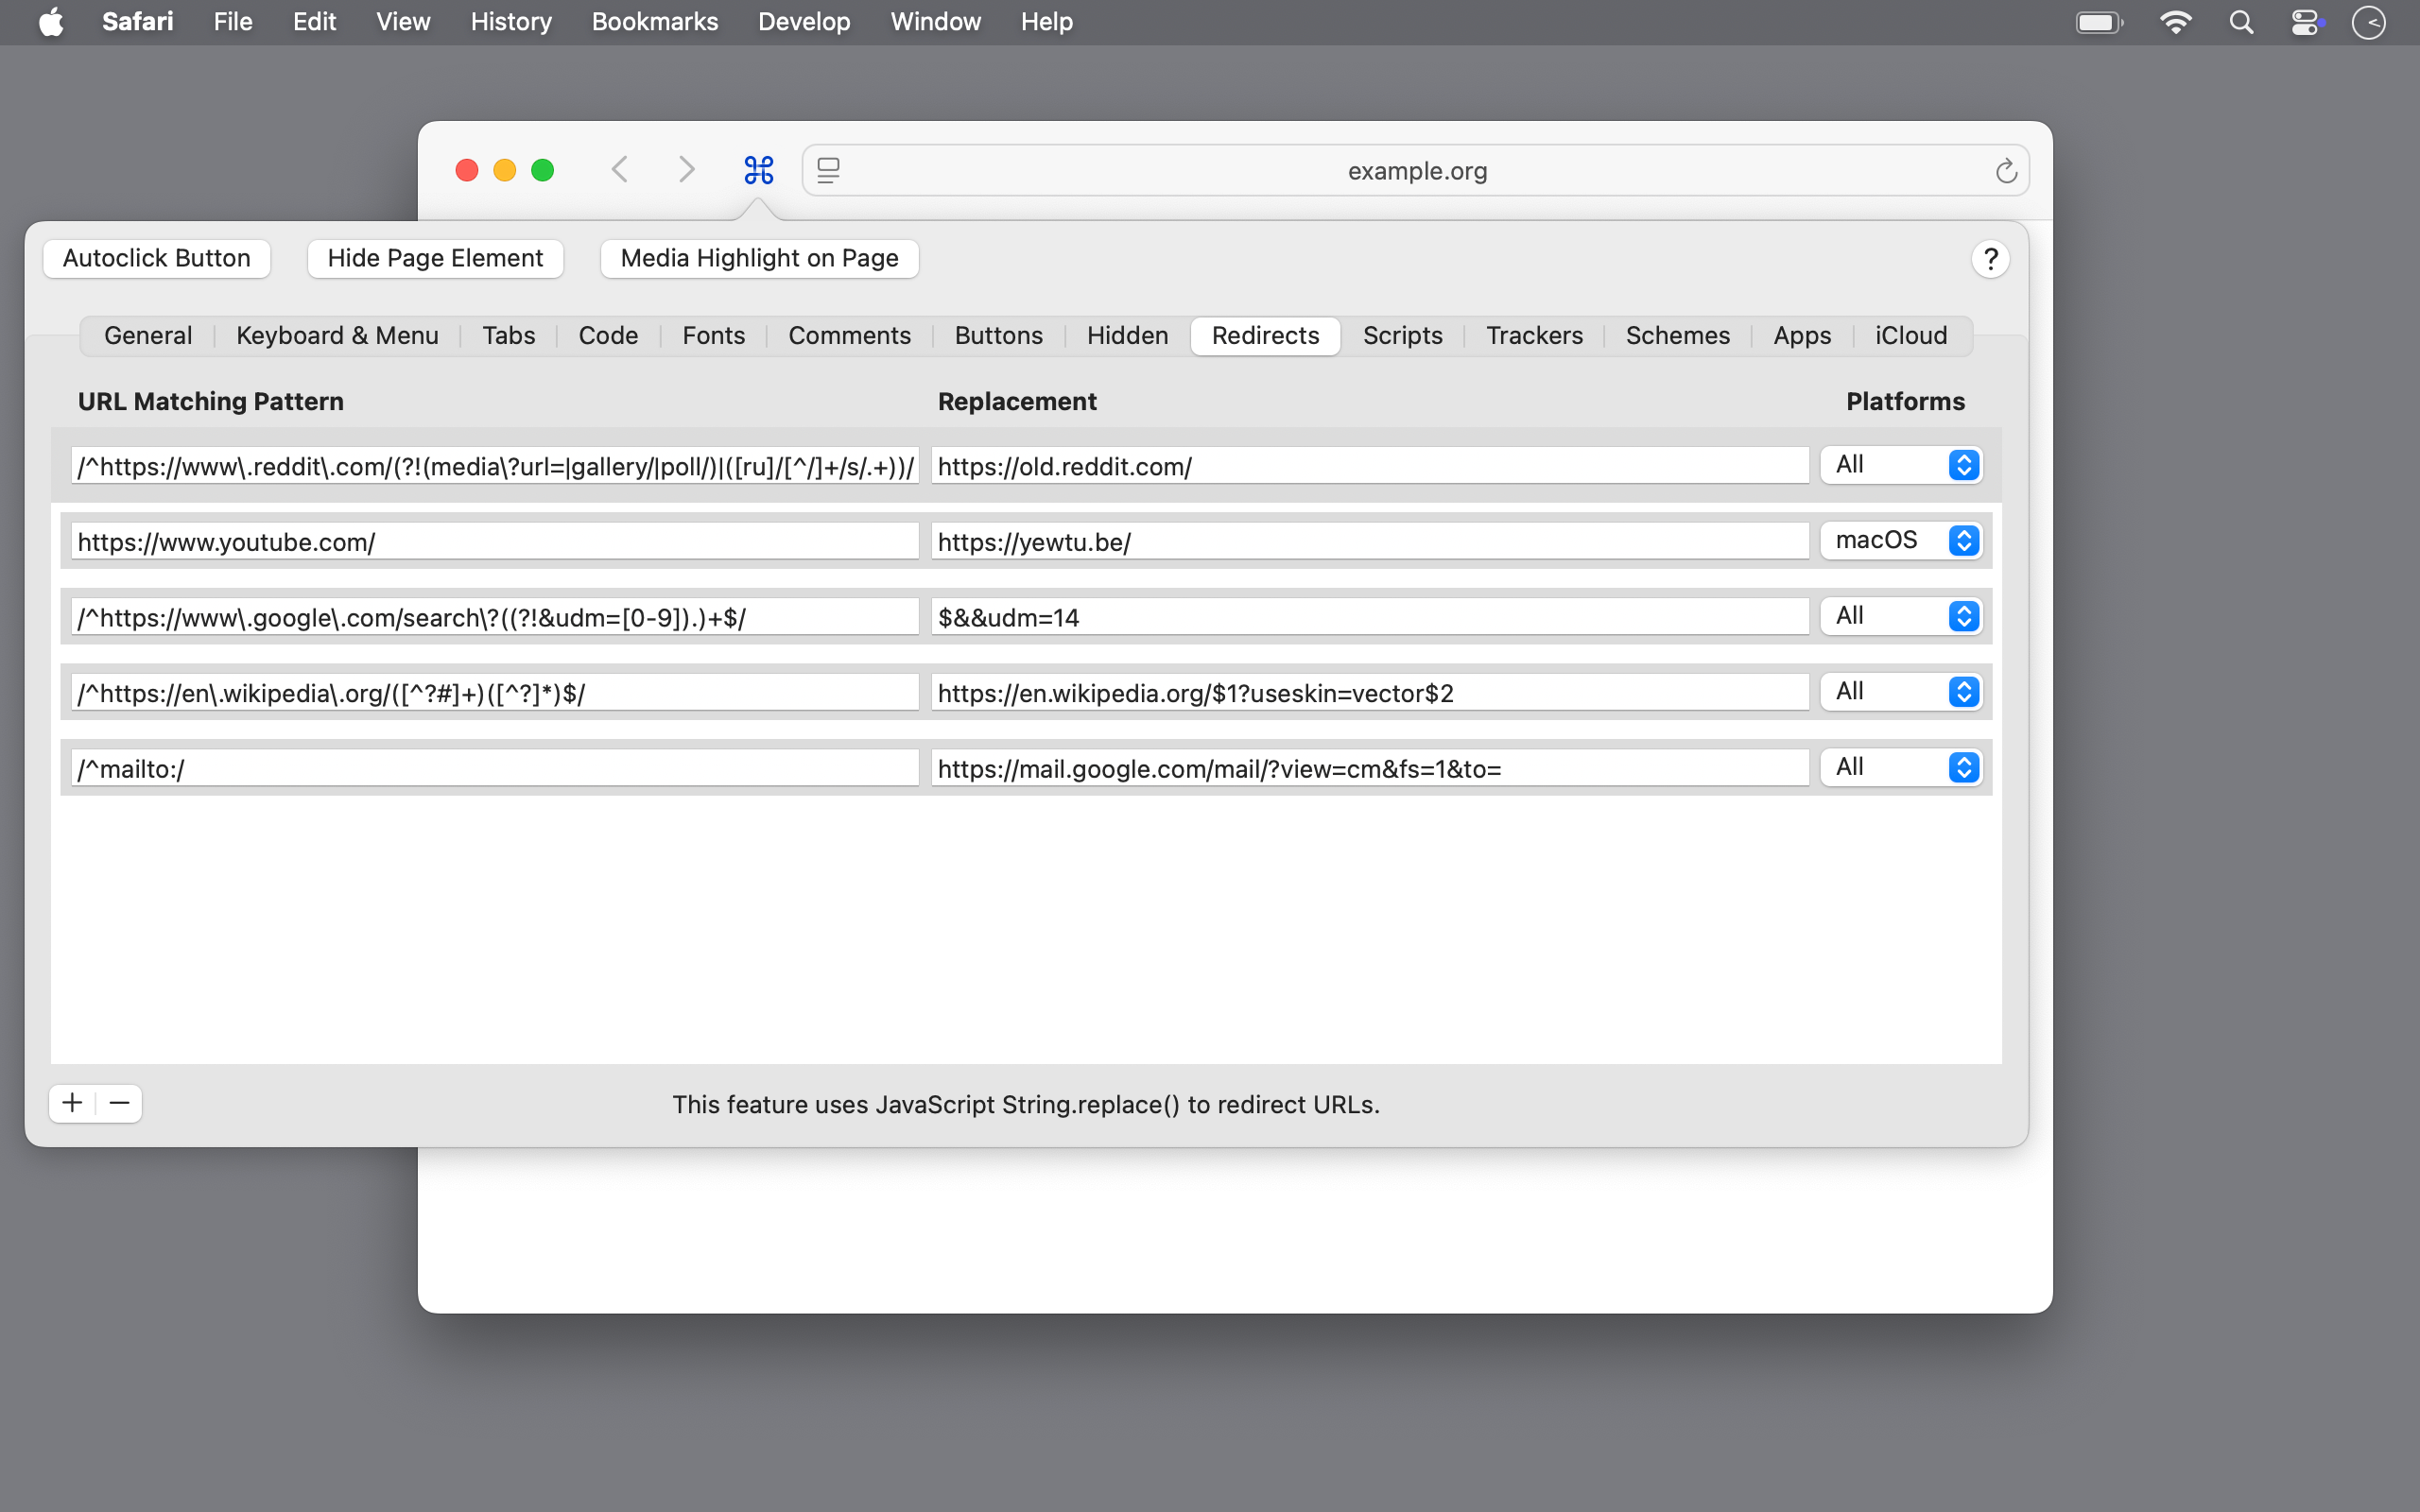Open the Safari app menu
Screen dimensions: 2420x1512
[138, 22]
